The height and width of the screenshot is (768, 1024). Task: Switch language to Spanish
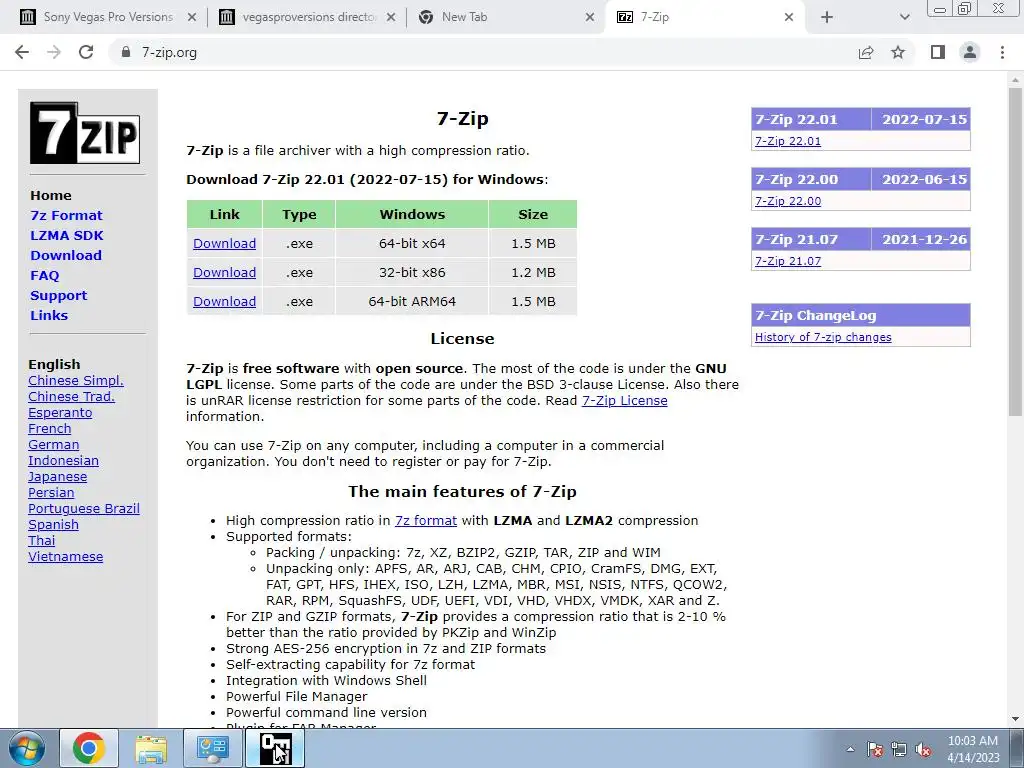click(x=54, y=524)
